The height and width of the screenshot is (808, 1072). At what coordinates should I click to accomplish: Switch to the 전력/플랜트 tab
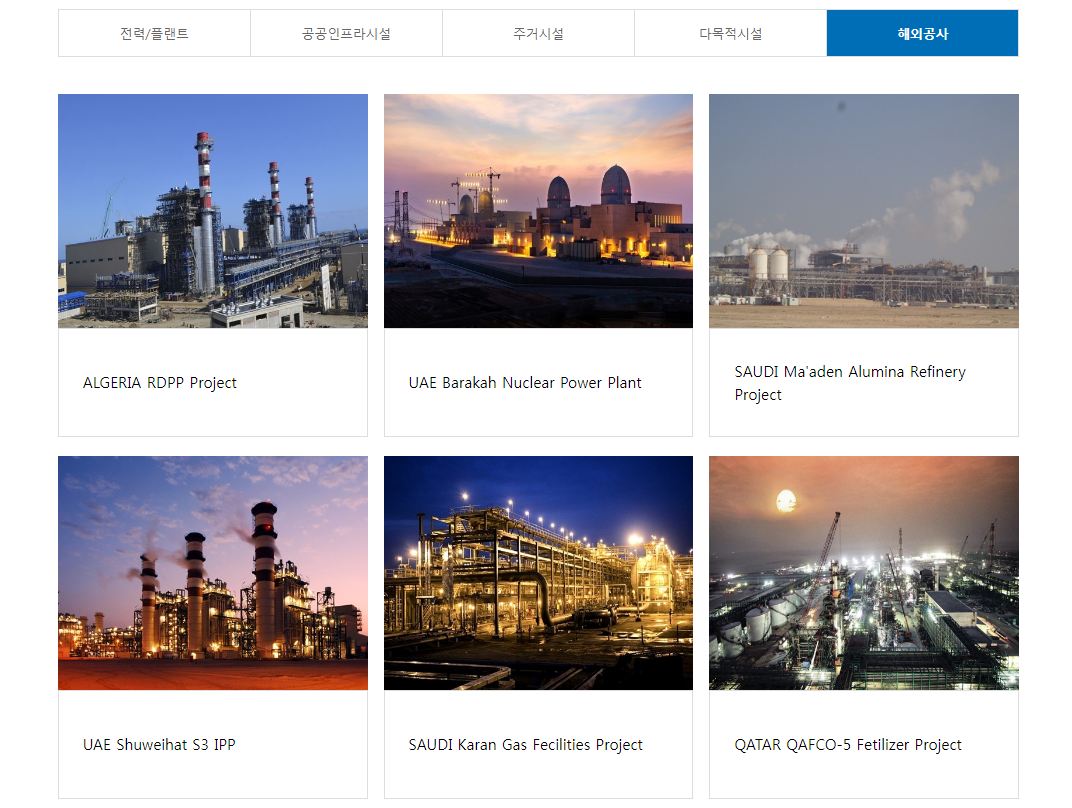click(x=154, y=34)
